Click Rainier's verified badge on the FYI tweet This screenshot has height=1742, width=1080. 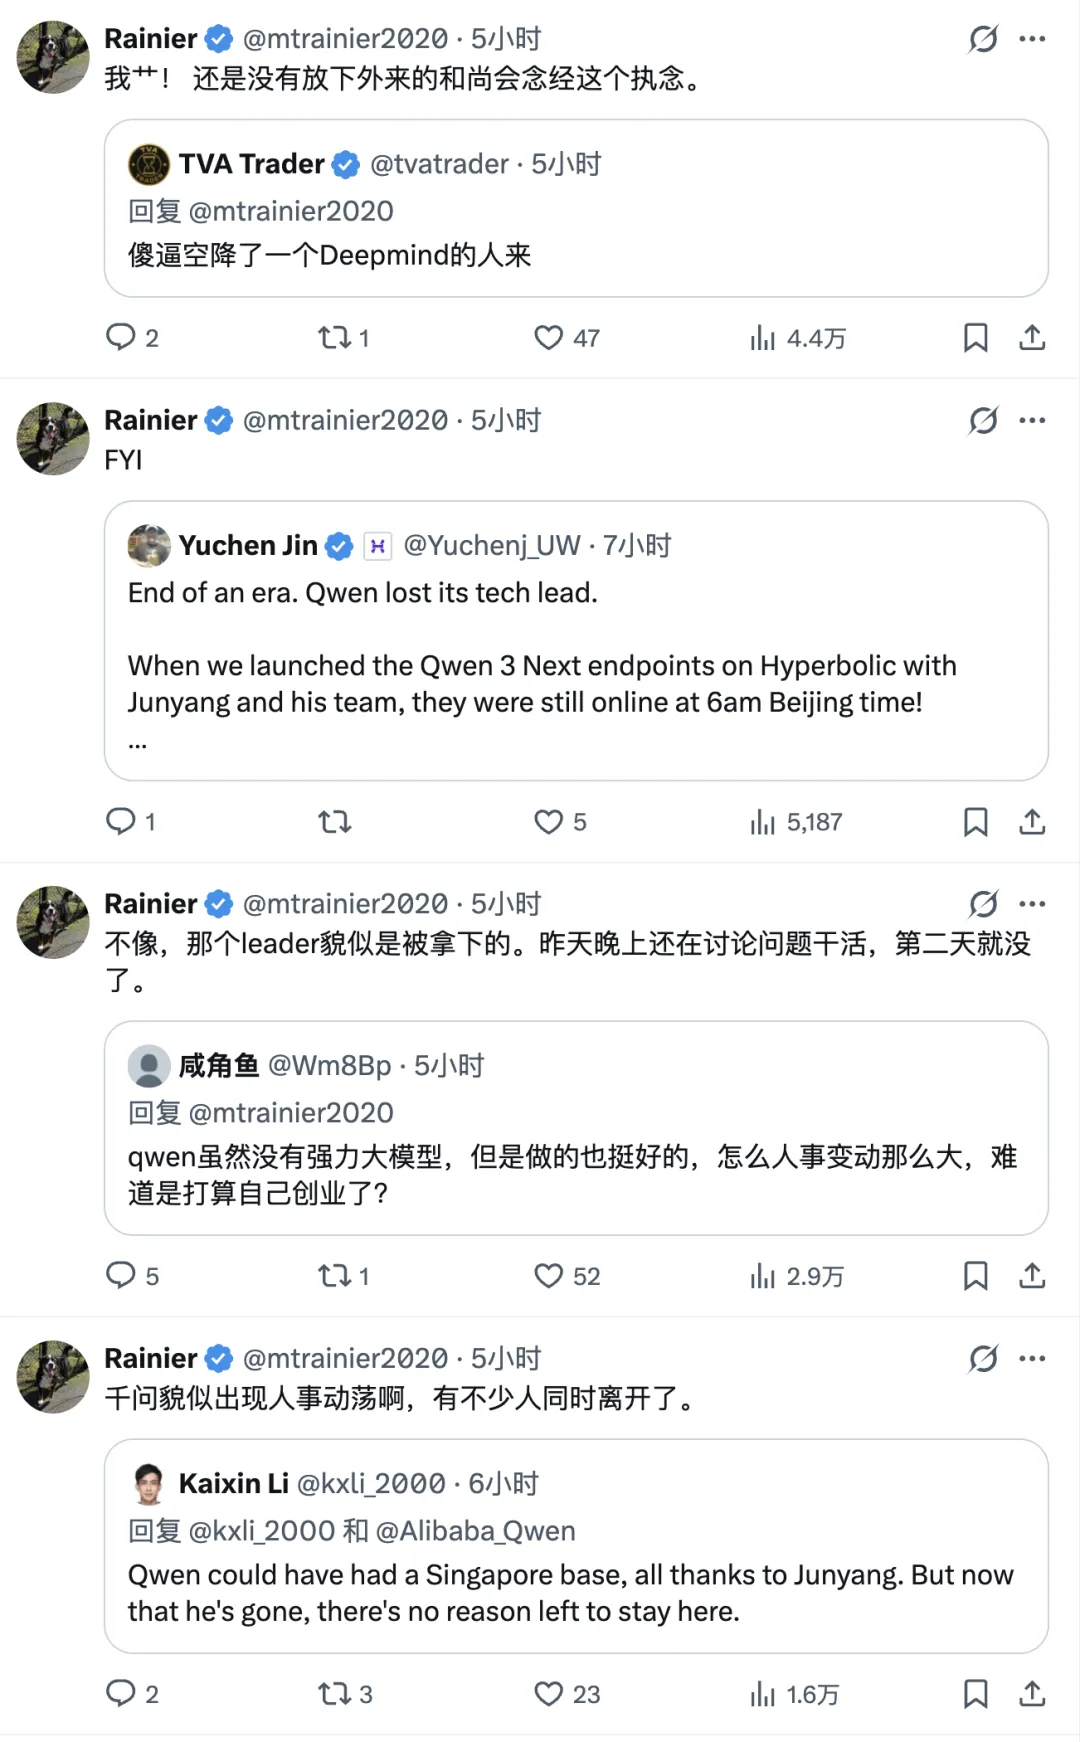coord(216,421)
